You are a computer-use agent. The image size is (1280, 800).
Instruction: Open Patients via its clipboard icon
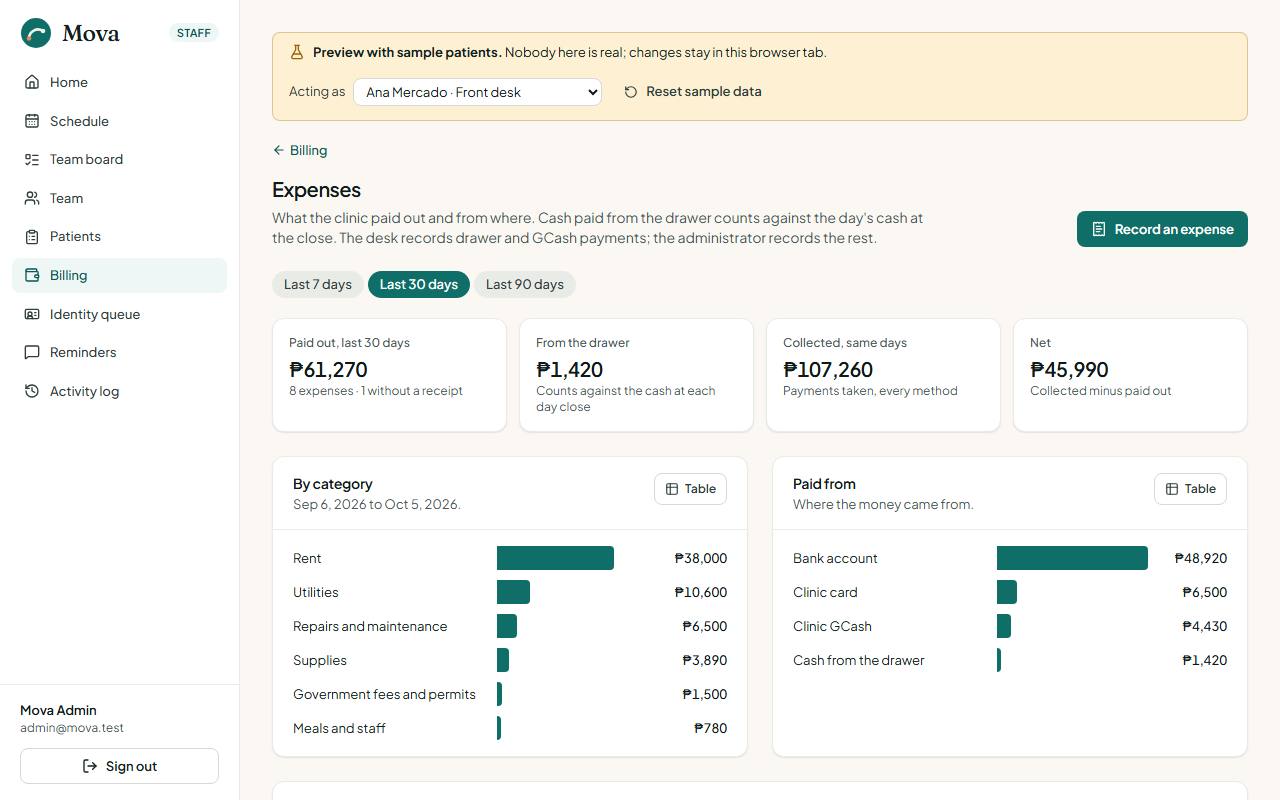[32, 236]
